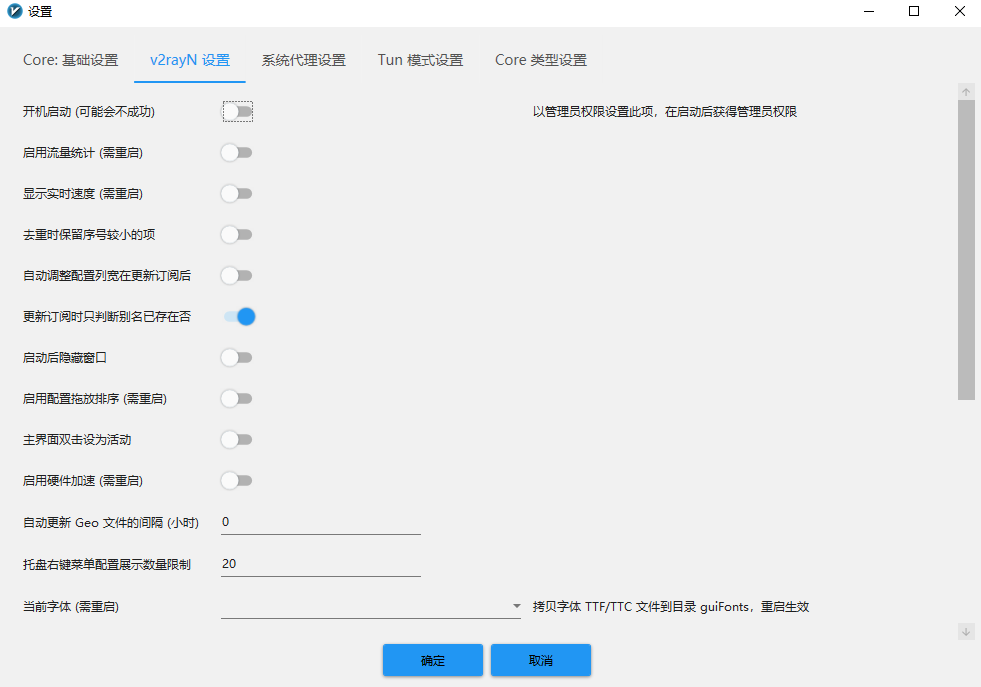Viewport: 981px width, 687px height.
Task: Click the 当前字体 (需重启) label
Action: [x=71, y=607]
